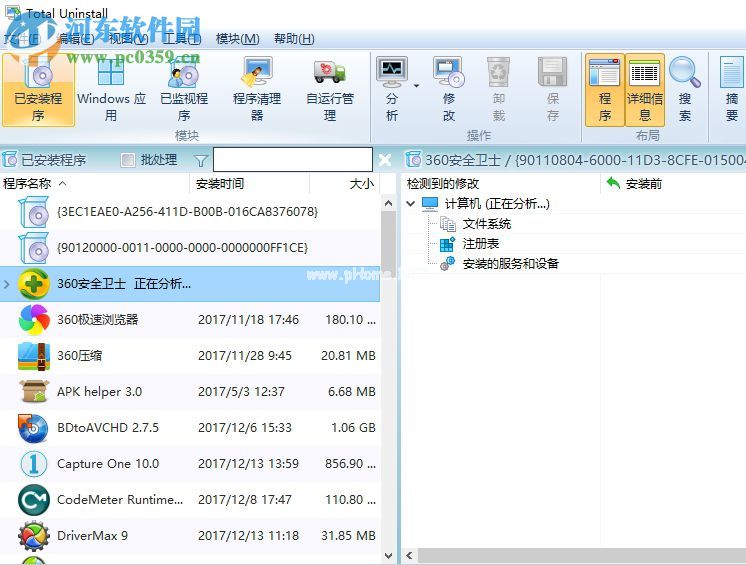Image resolution: width=746 pixels, height=565 pixels.
Task: Enable the 批处理 batch checkbox
Action: tap(128, 160)
